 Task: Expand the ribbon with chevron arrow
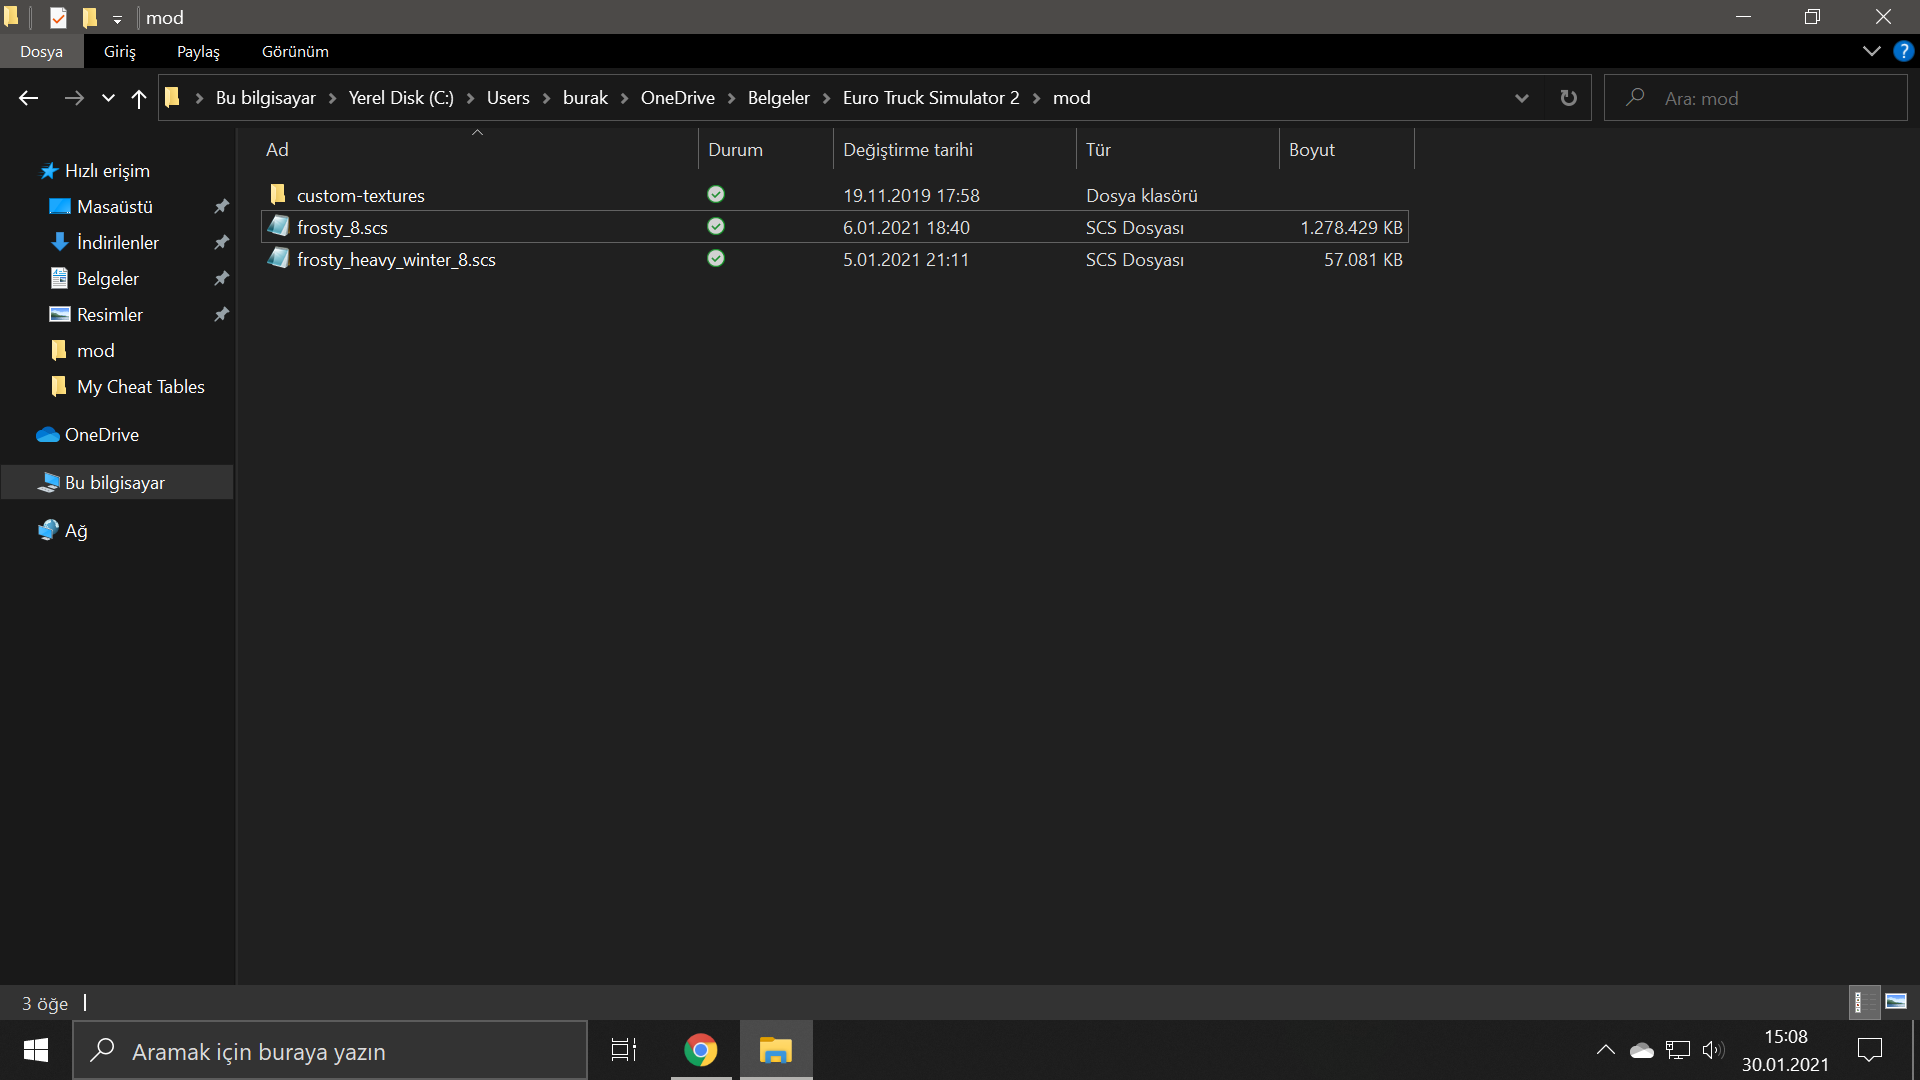tap(1871, 51)
